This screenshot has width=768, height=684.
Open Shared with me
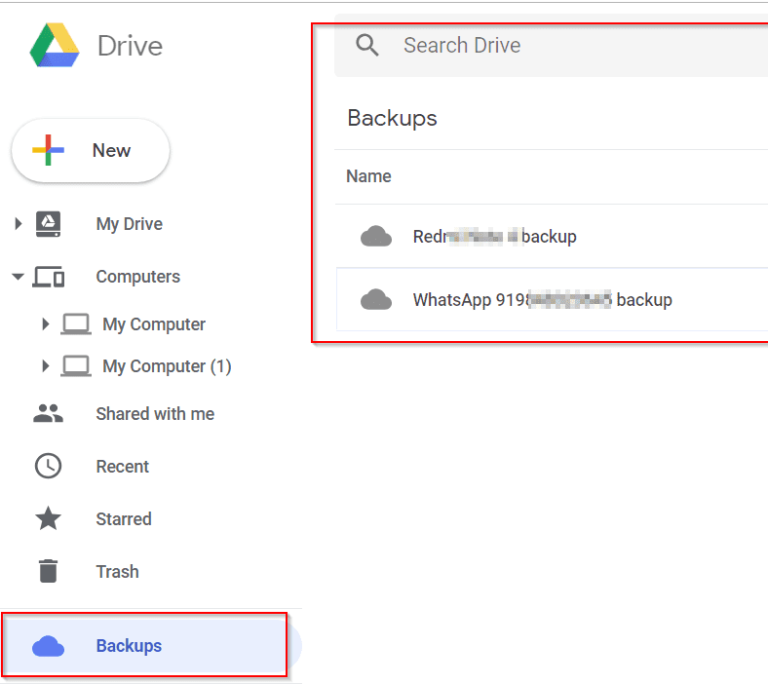pyautogui.click(x=155, y=414)
